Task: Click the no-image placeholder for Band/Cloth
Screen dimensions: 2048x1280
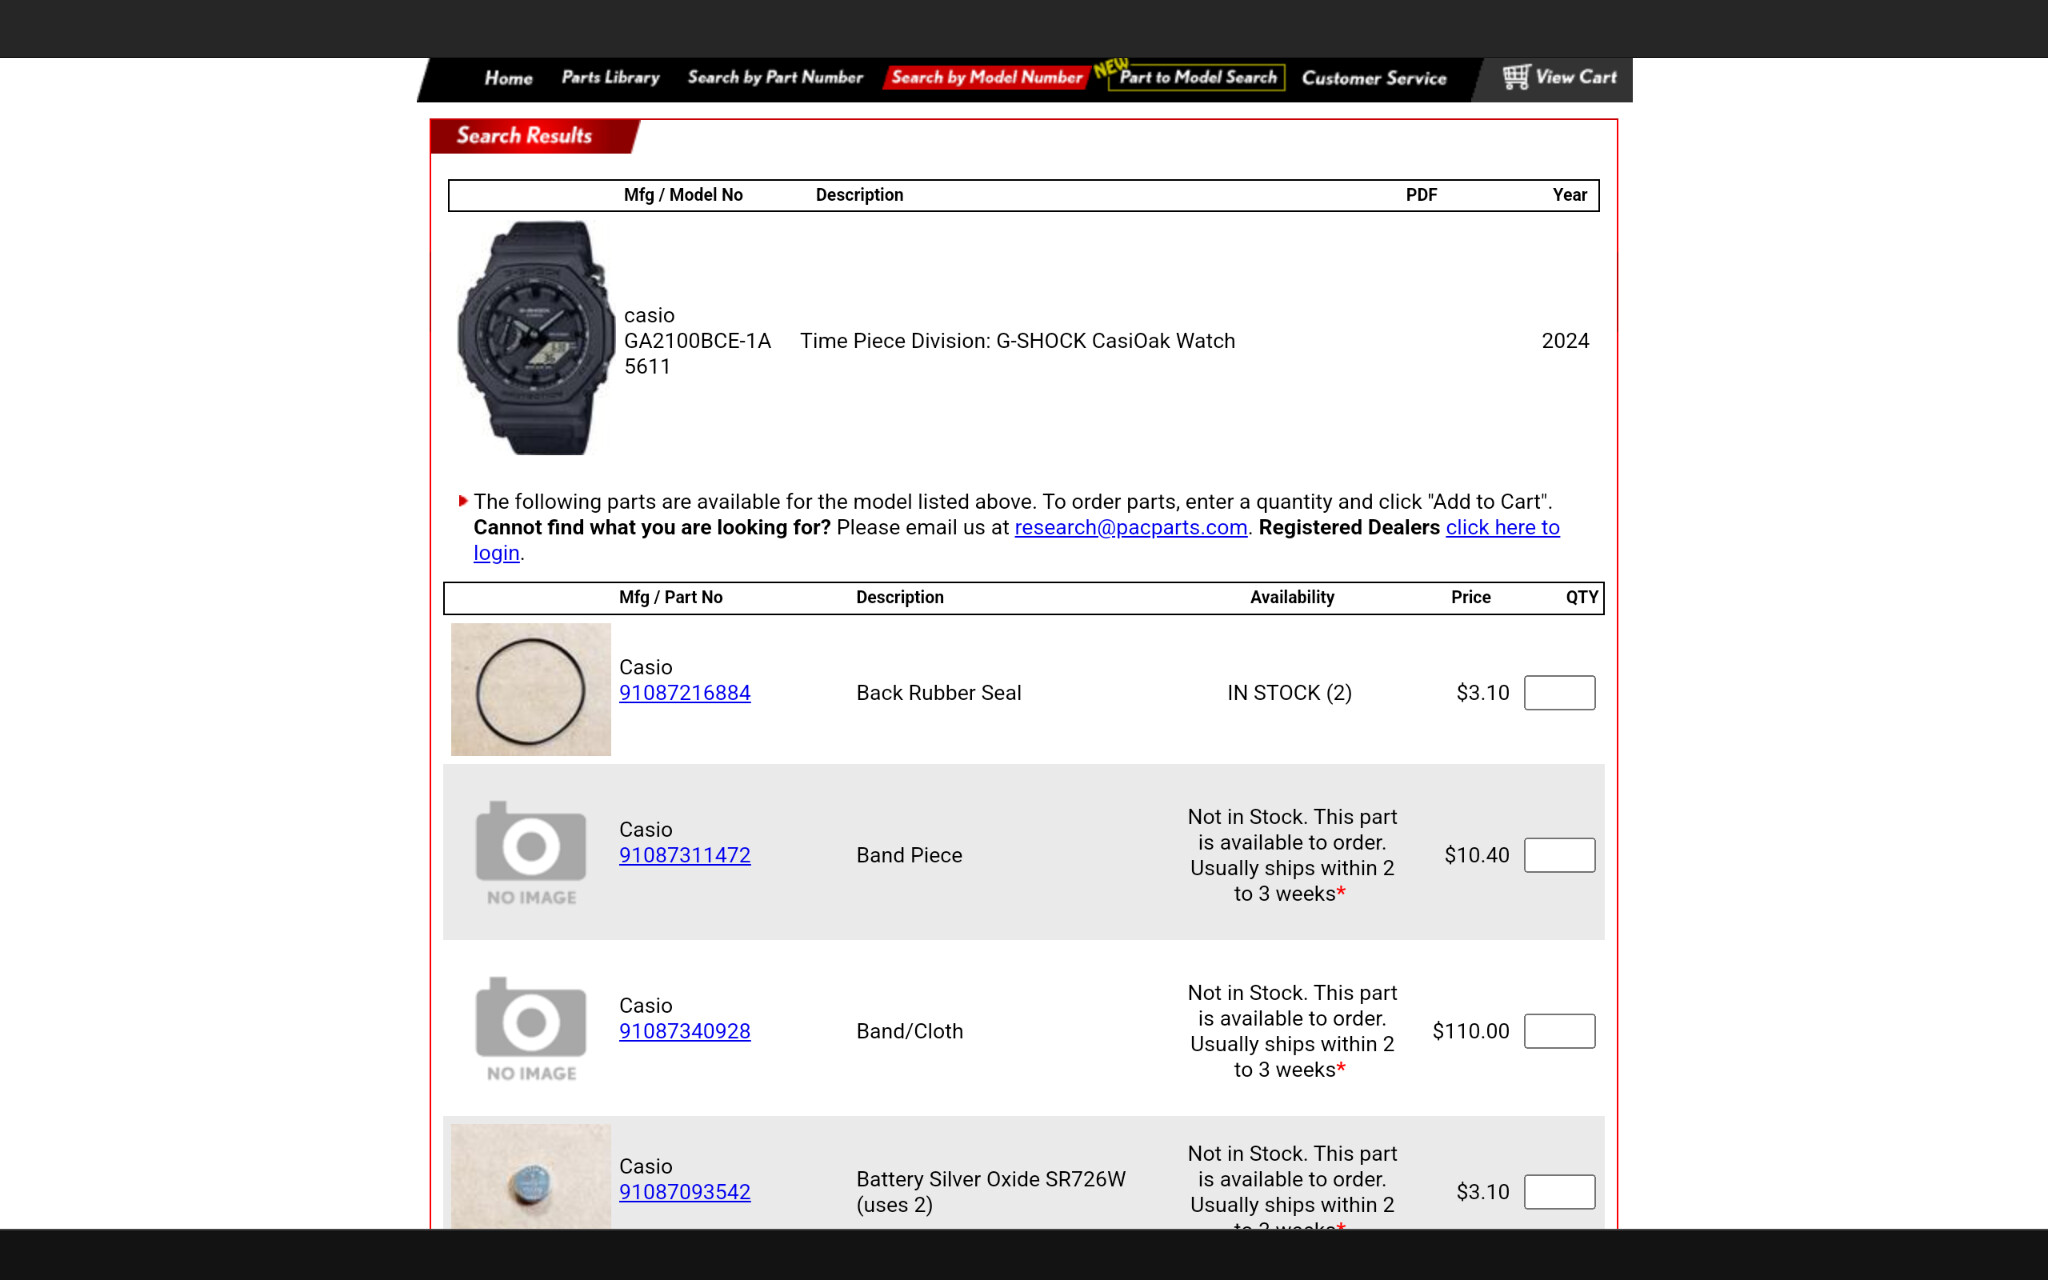Action: (x=531, y=1030)
